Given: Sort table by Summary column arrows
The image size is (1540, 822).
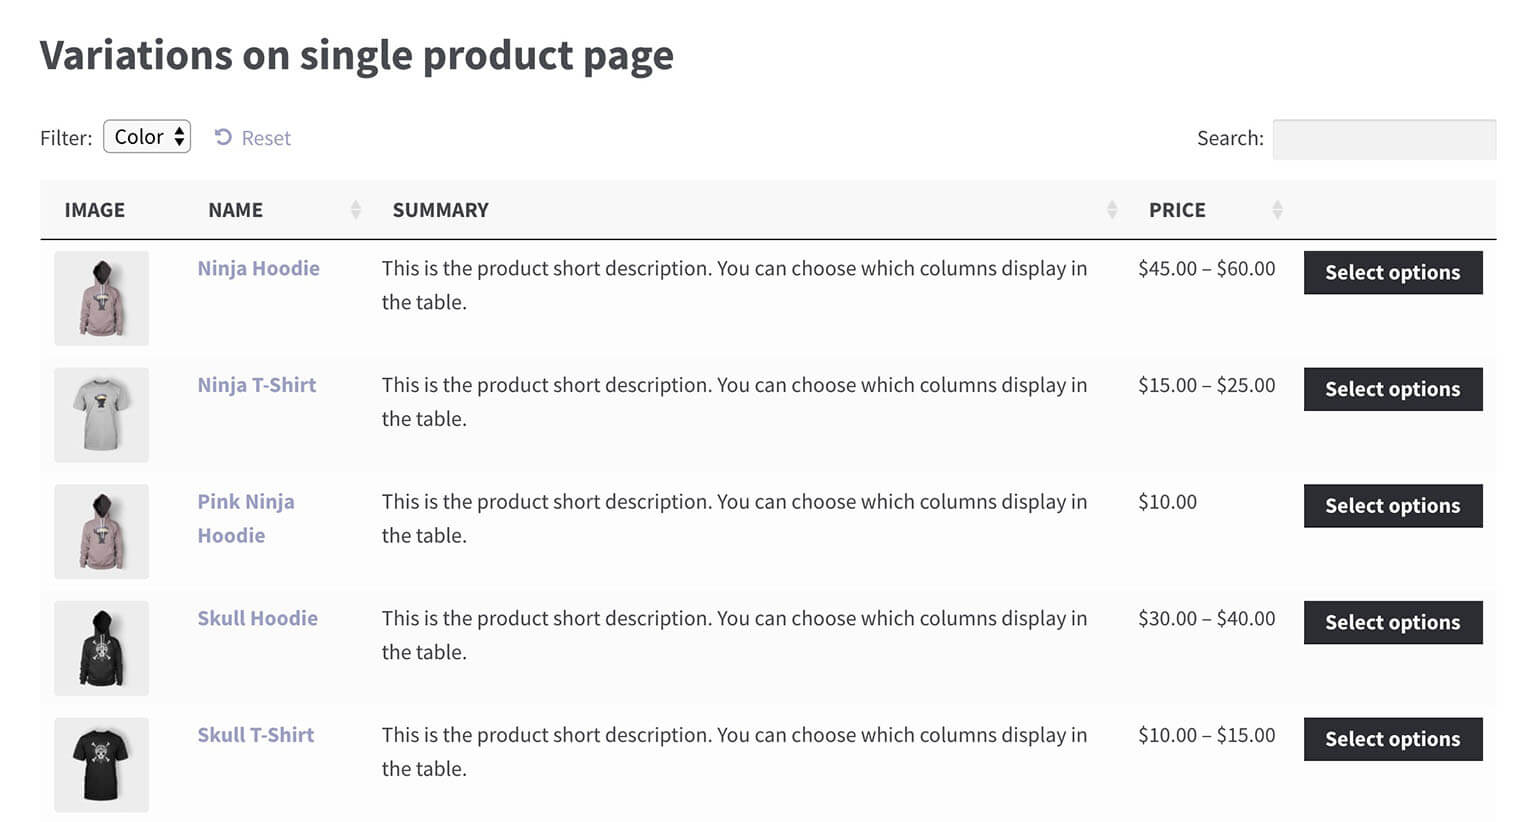Looking at the screenshot, I should [1111, 210].
